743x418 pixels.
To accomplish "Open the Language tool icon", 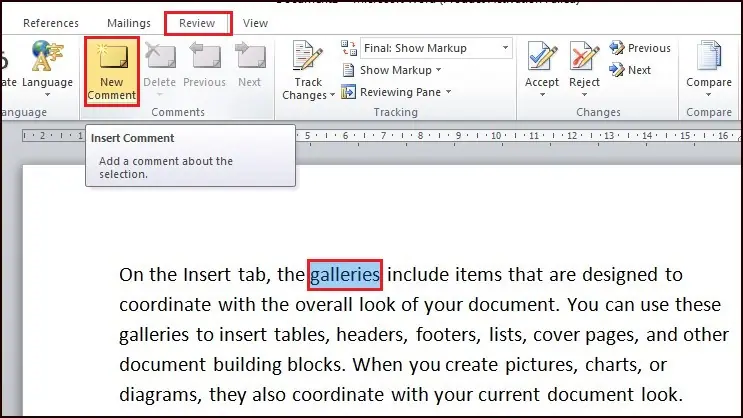I will pos(47,56).
